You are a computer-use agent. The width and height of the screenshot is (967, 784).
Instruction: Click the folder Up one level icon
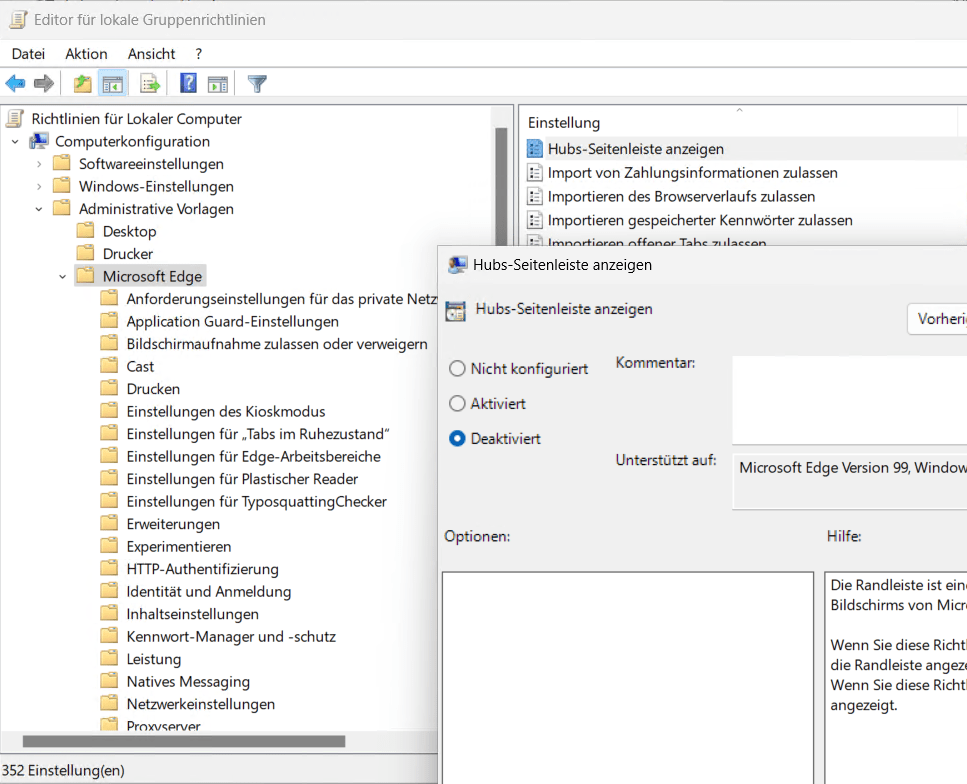(x=82, y=83)
